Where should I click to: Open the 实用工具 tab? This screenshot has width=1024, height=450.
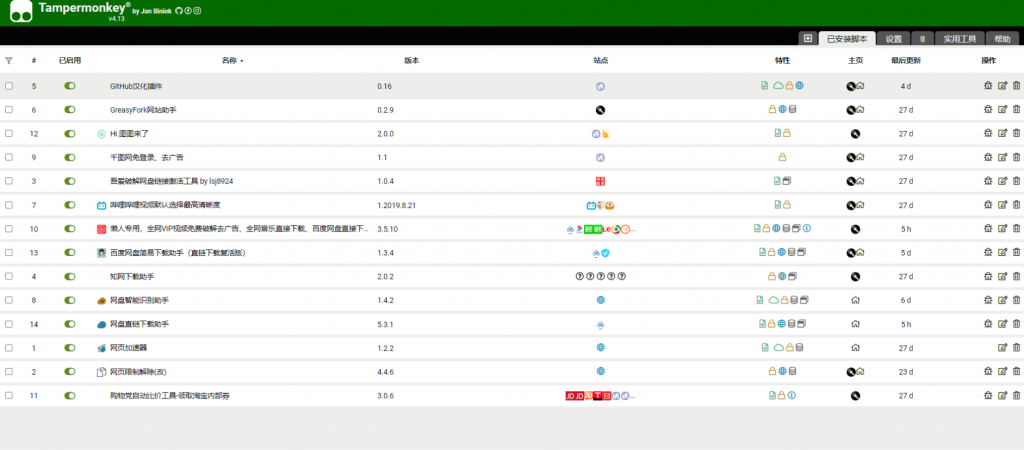(x=959, y=39)
